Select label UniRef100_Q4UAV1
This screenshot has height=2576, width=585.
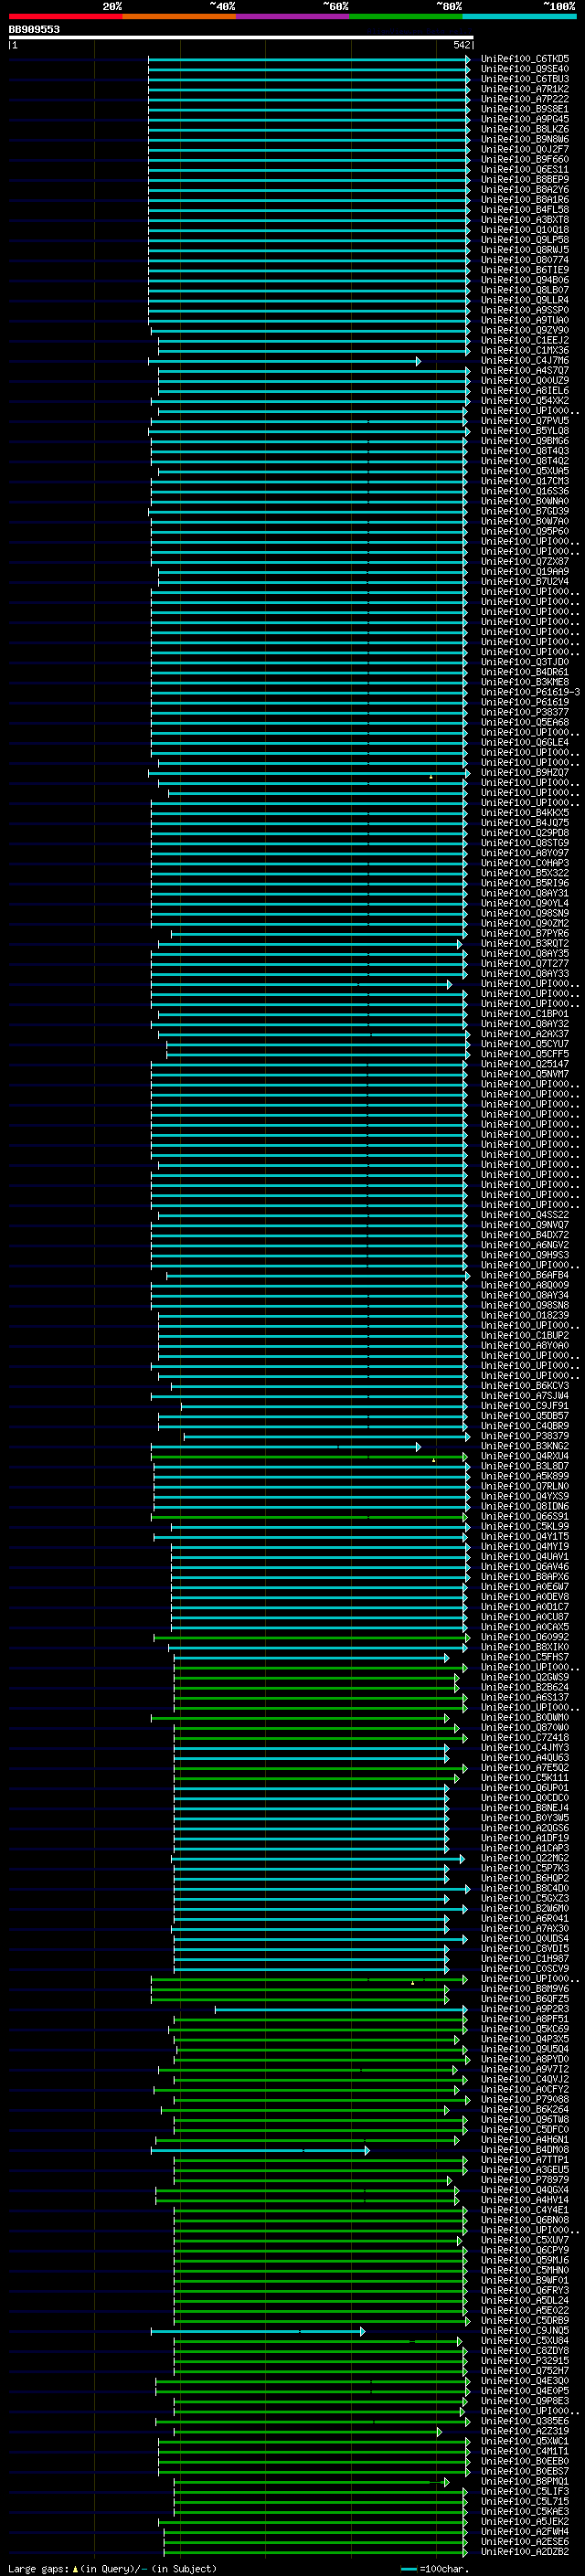tap(525, 1556)
